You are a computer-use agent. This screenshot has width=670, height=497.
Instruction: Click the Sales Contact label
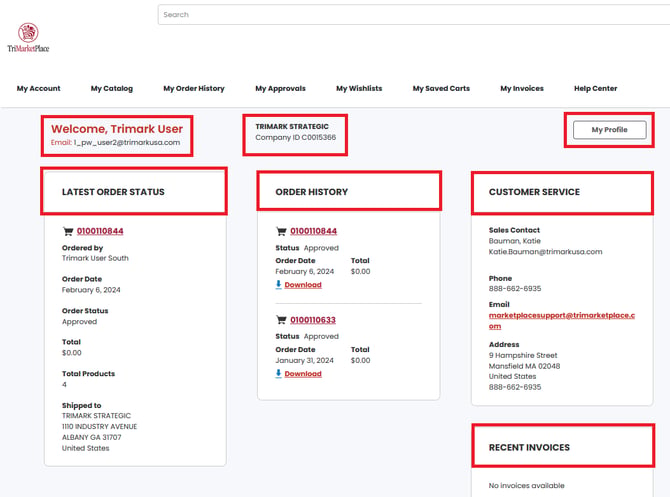[x=514, y=230]
